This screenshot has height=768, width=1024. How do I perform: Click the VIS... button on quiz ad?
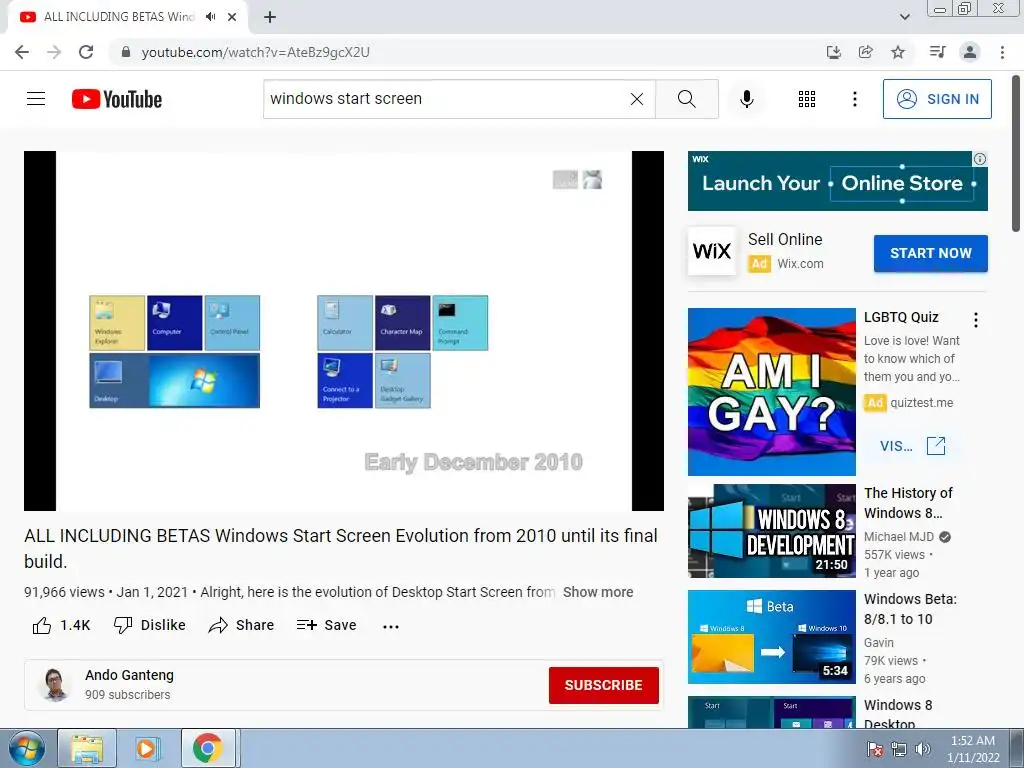coord(913,446)
